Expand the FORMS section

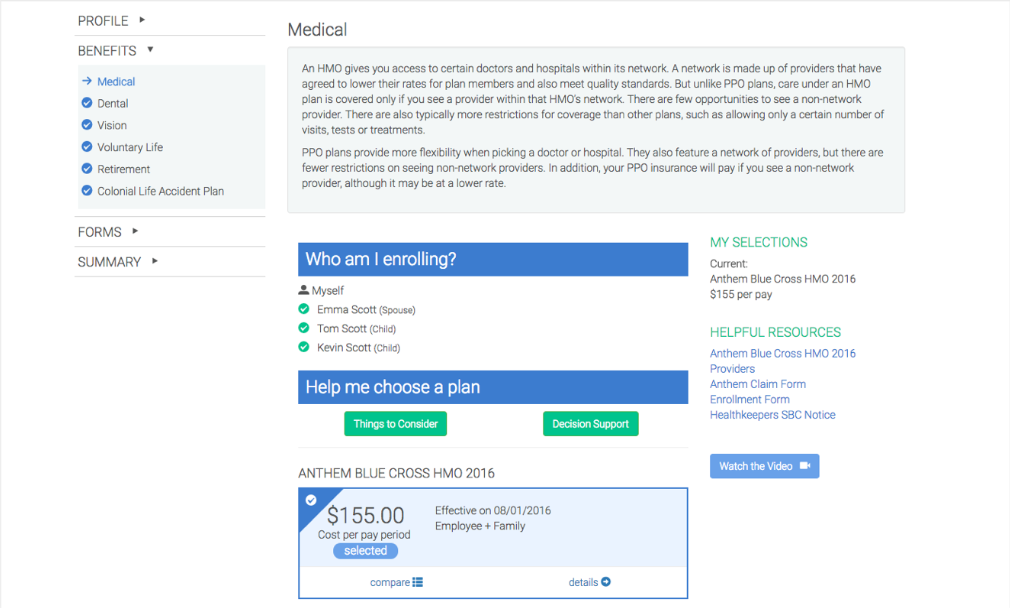pos(108,232)
